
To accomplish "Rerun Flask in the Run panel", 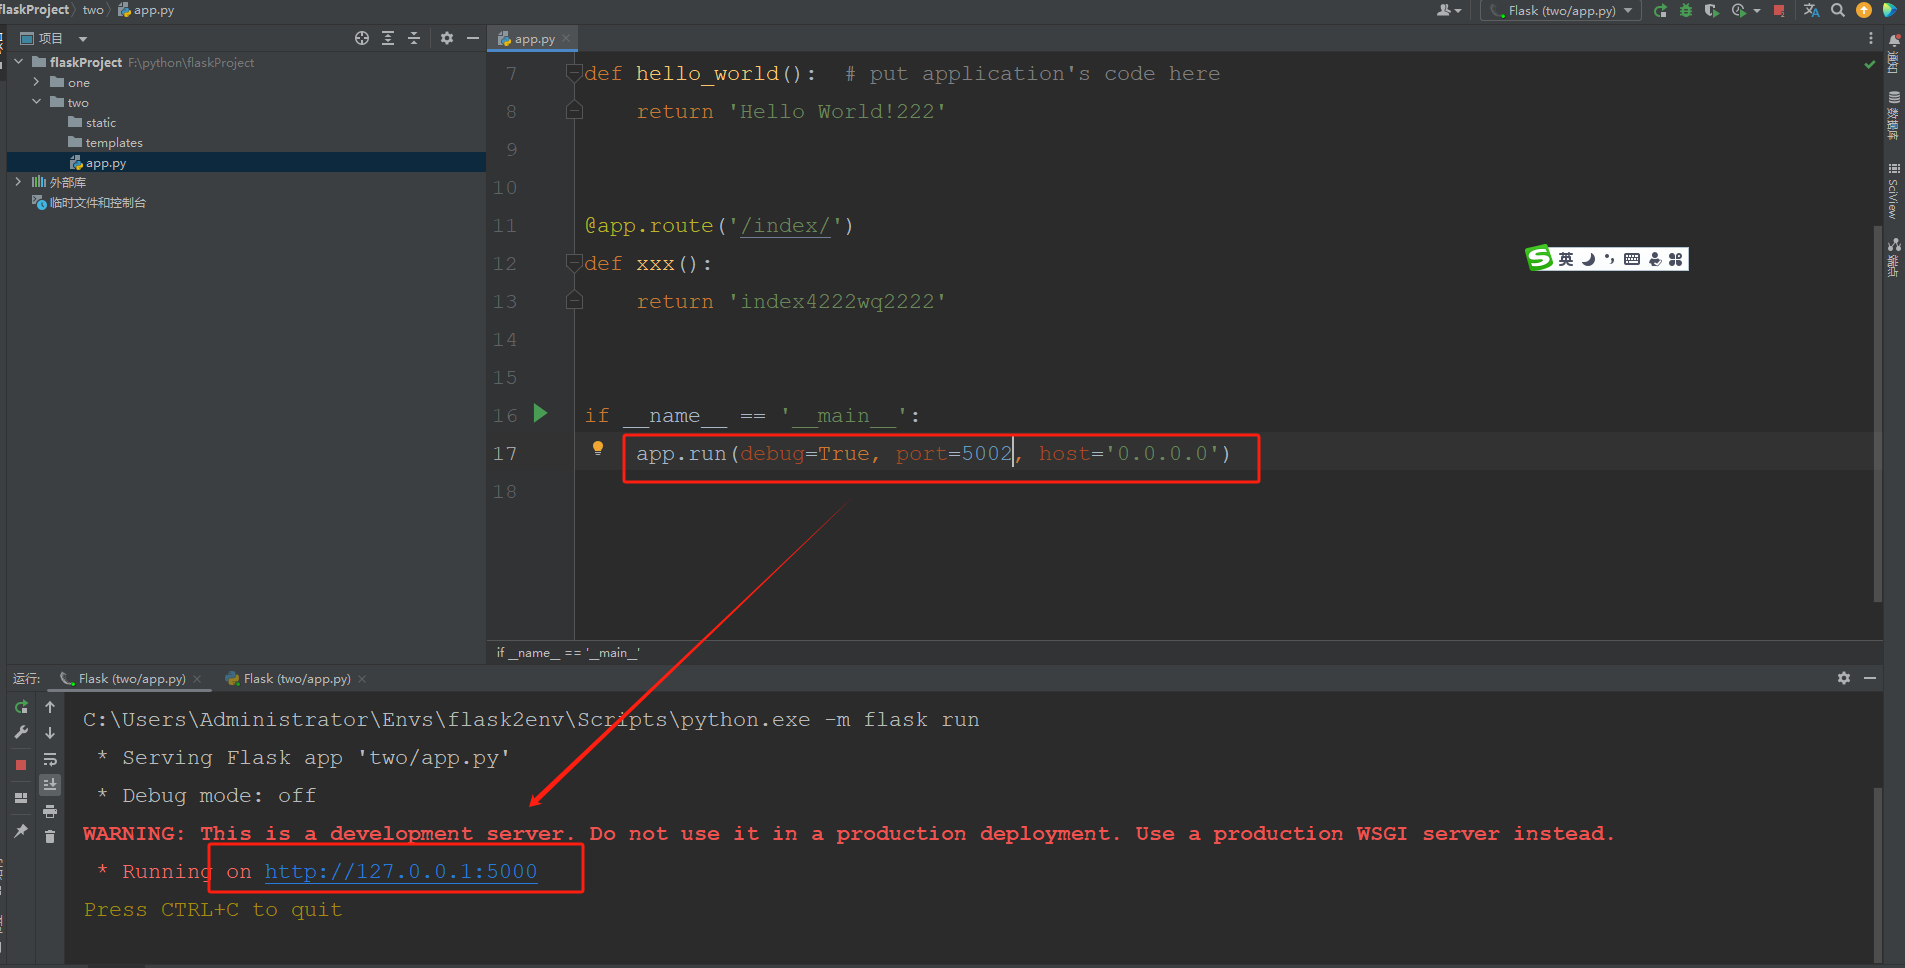I will pyautogui.click(x=21, y=707).
